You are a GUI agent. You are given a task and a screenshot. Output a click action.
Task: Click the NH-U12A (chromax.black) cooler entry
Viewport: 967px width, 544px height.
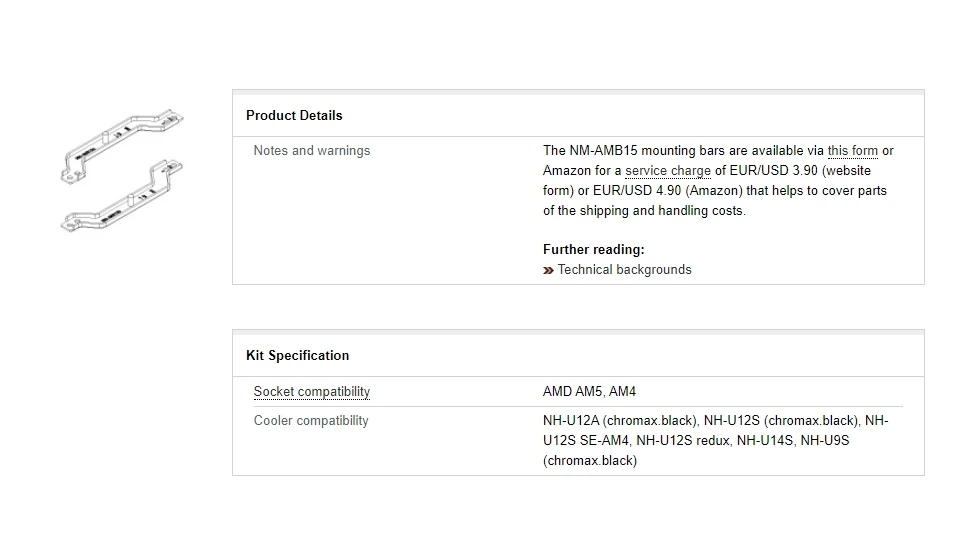(x=620, y=421)
